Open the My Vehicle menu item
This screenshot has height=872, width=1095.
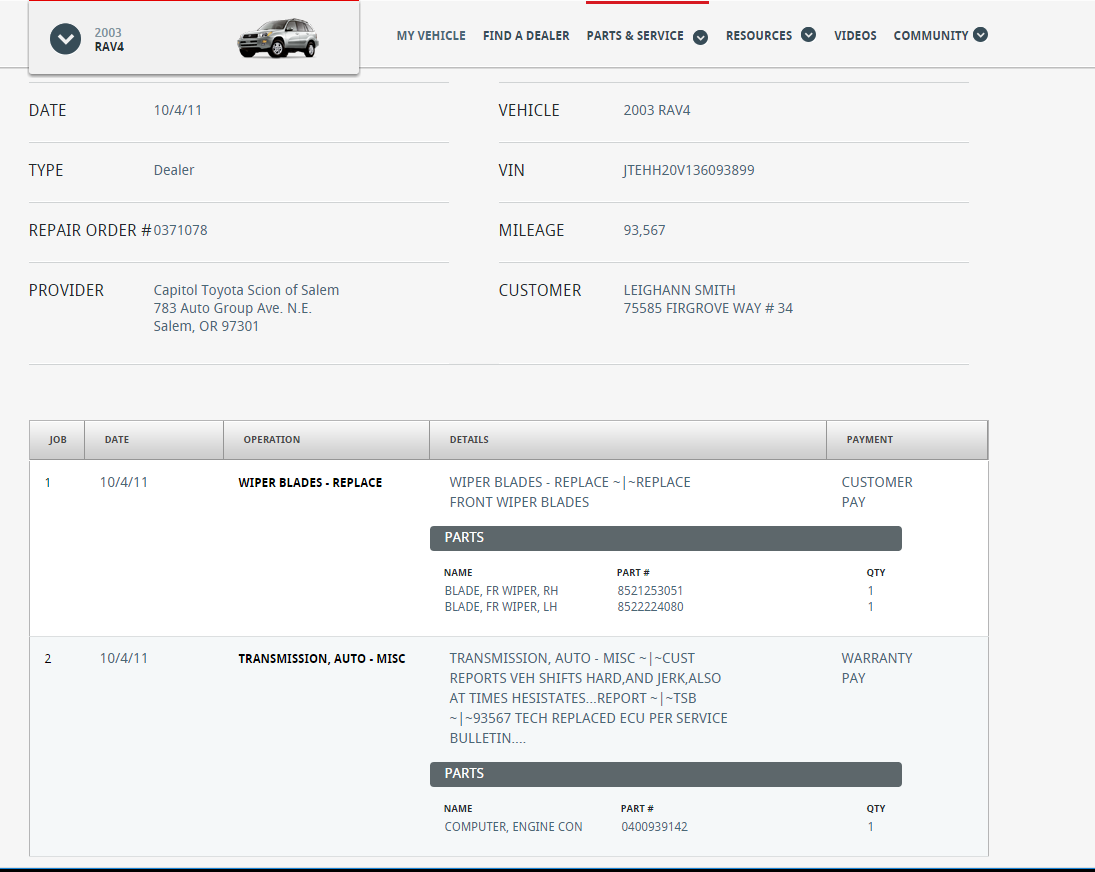431,36
